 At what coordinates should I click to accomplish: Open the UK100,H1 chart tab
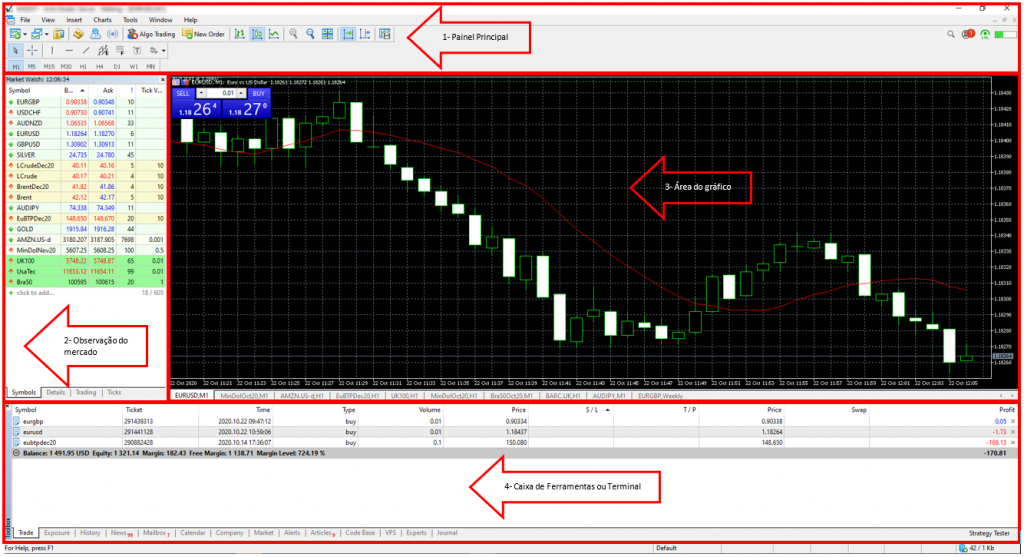coord(404,396)
